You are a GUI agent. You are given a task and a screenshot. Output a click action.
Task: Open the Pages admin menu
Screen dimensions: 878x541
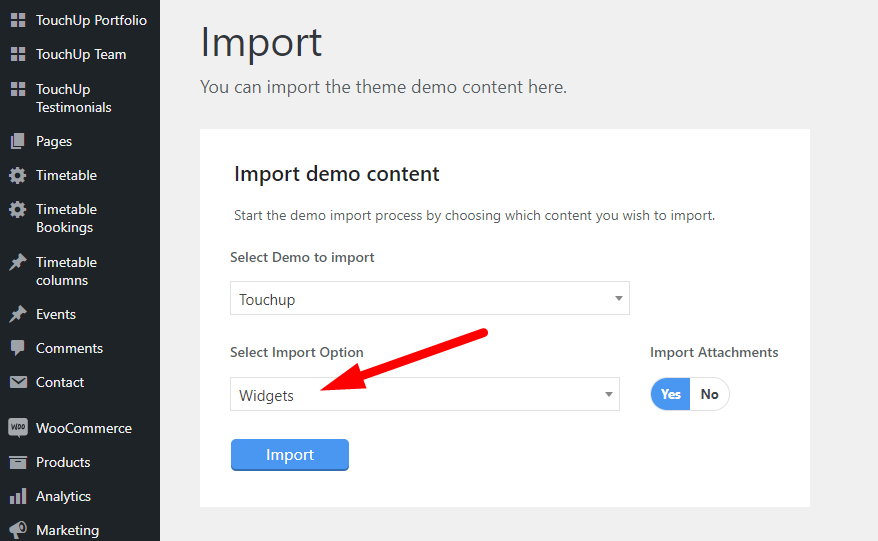pos(54,141)
